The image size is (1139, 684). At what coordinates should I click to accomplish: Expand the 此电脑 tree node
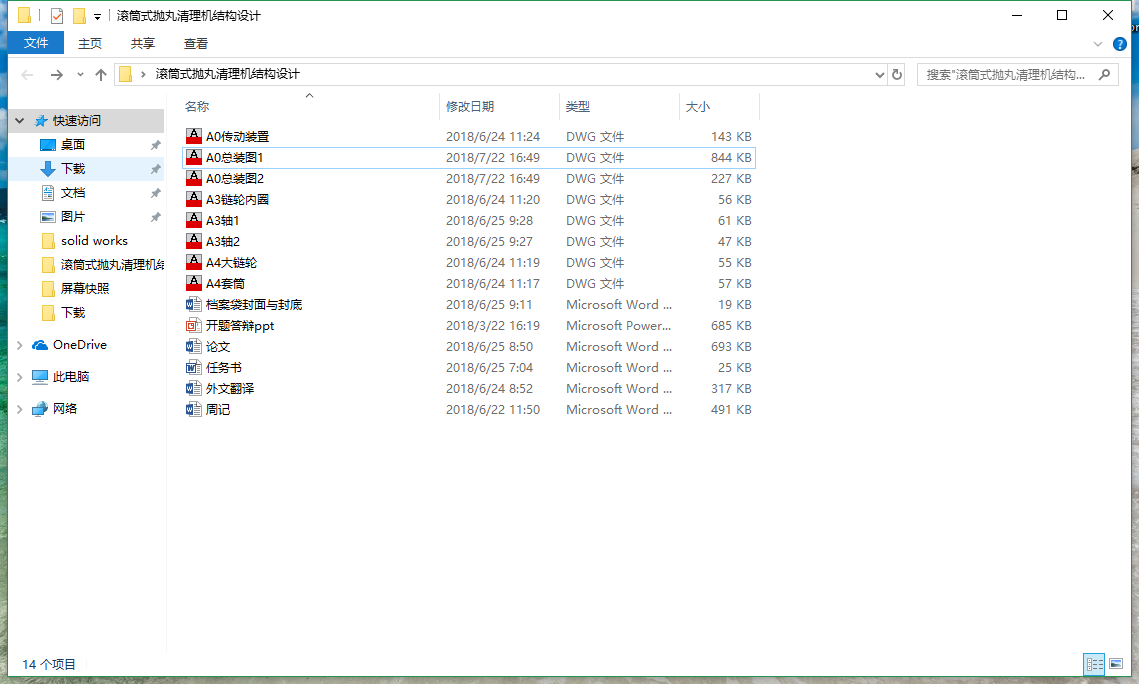point(20,377)
